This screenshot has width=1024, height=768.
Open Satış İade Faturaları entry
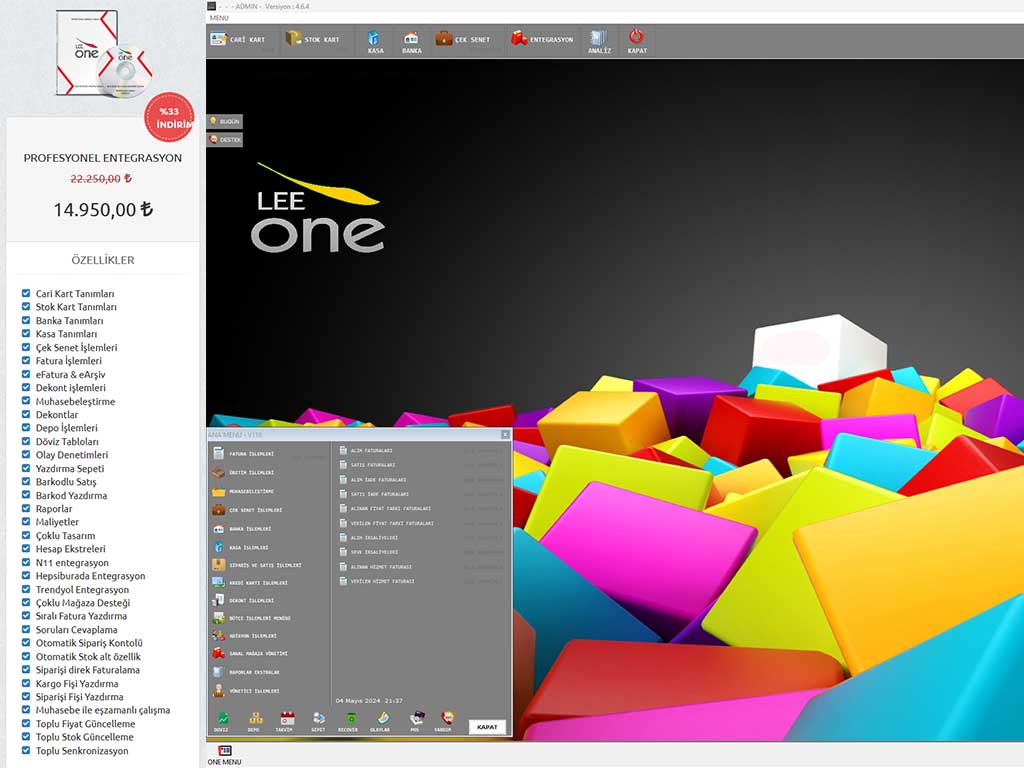374,494
